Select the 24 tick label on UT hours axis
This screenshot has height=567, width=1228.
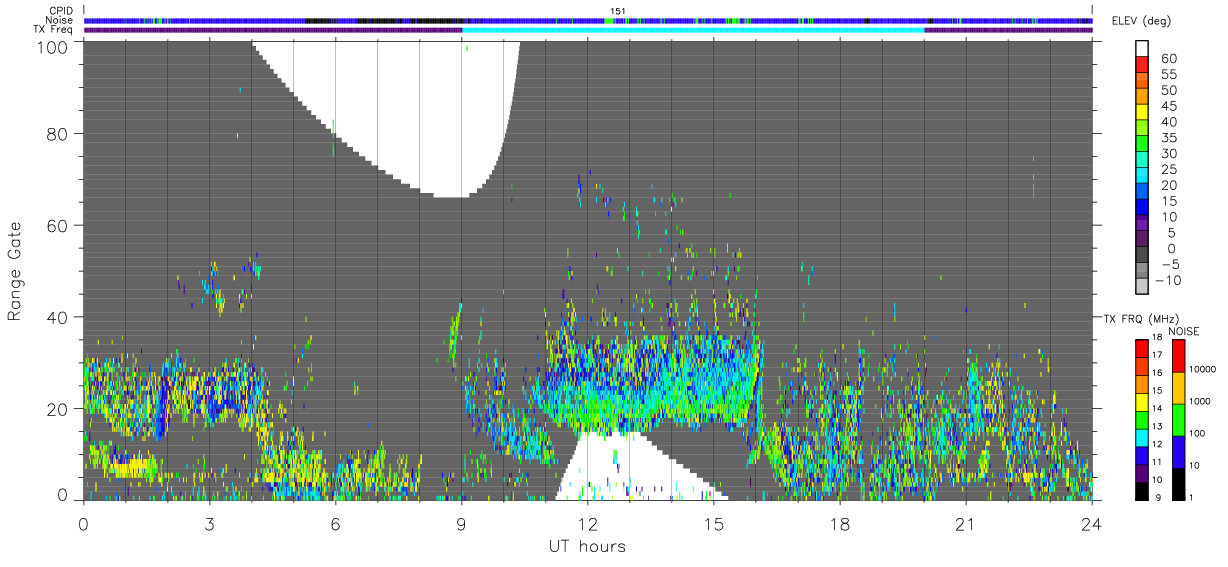pyautogui.click(x=1092, y=524)
